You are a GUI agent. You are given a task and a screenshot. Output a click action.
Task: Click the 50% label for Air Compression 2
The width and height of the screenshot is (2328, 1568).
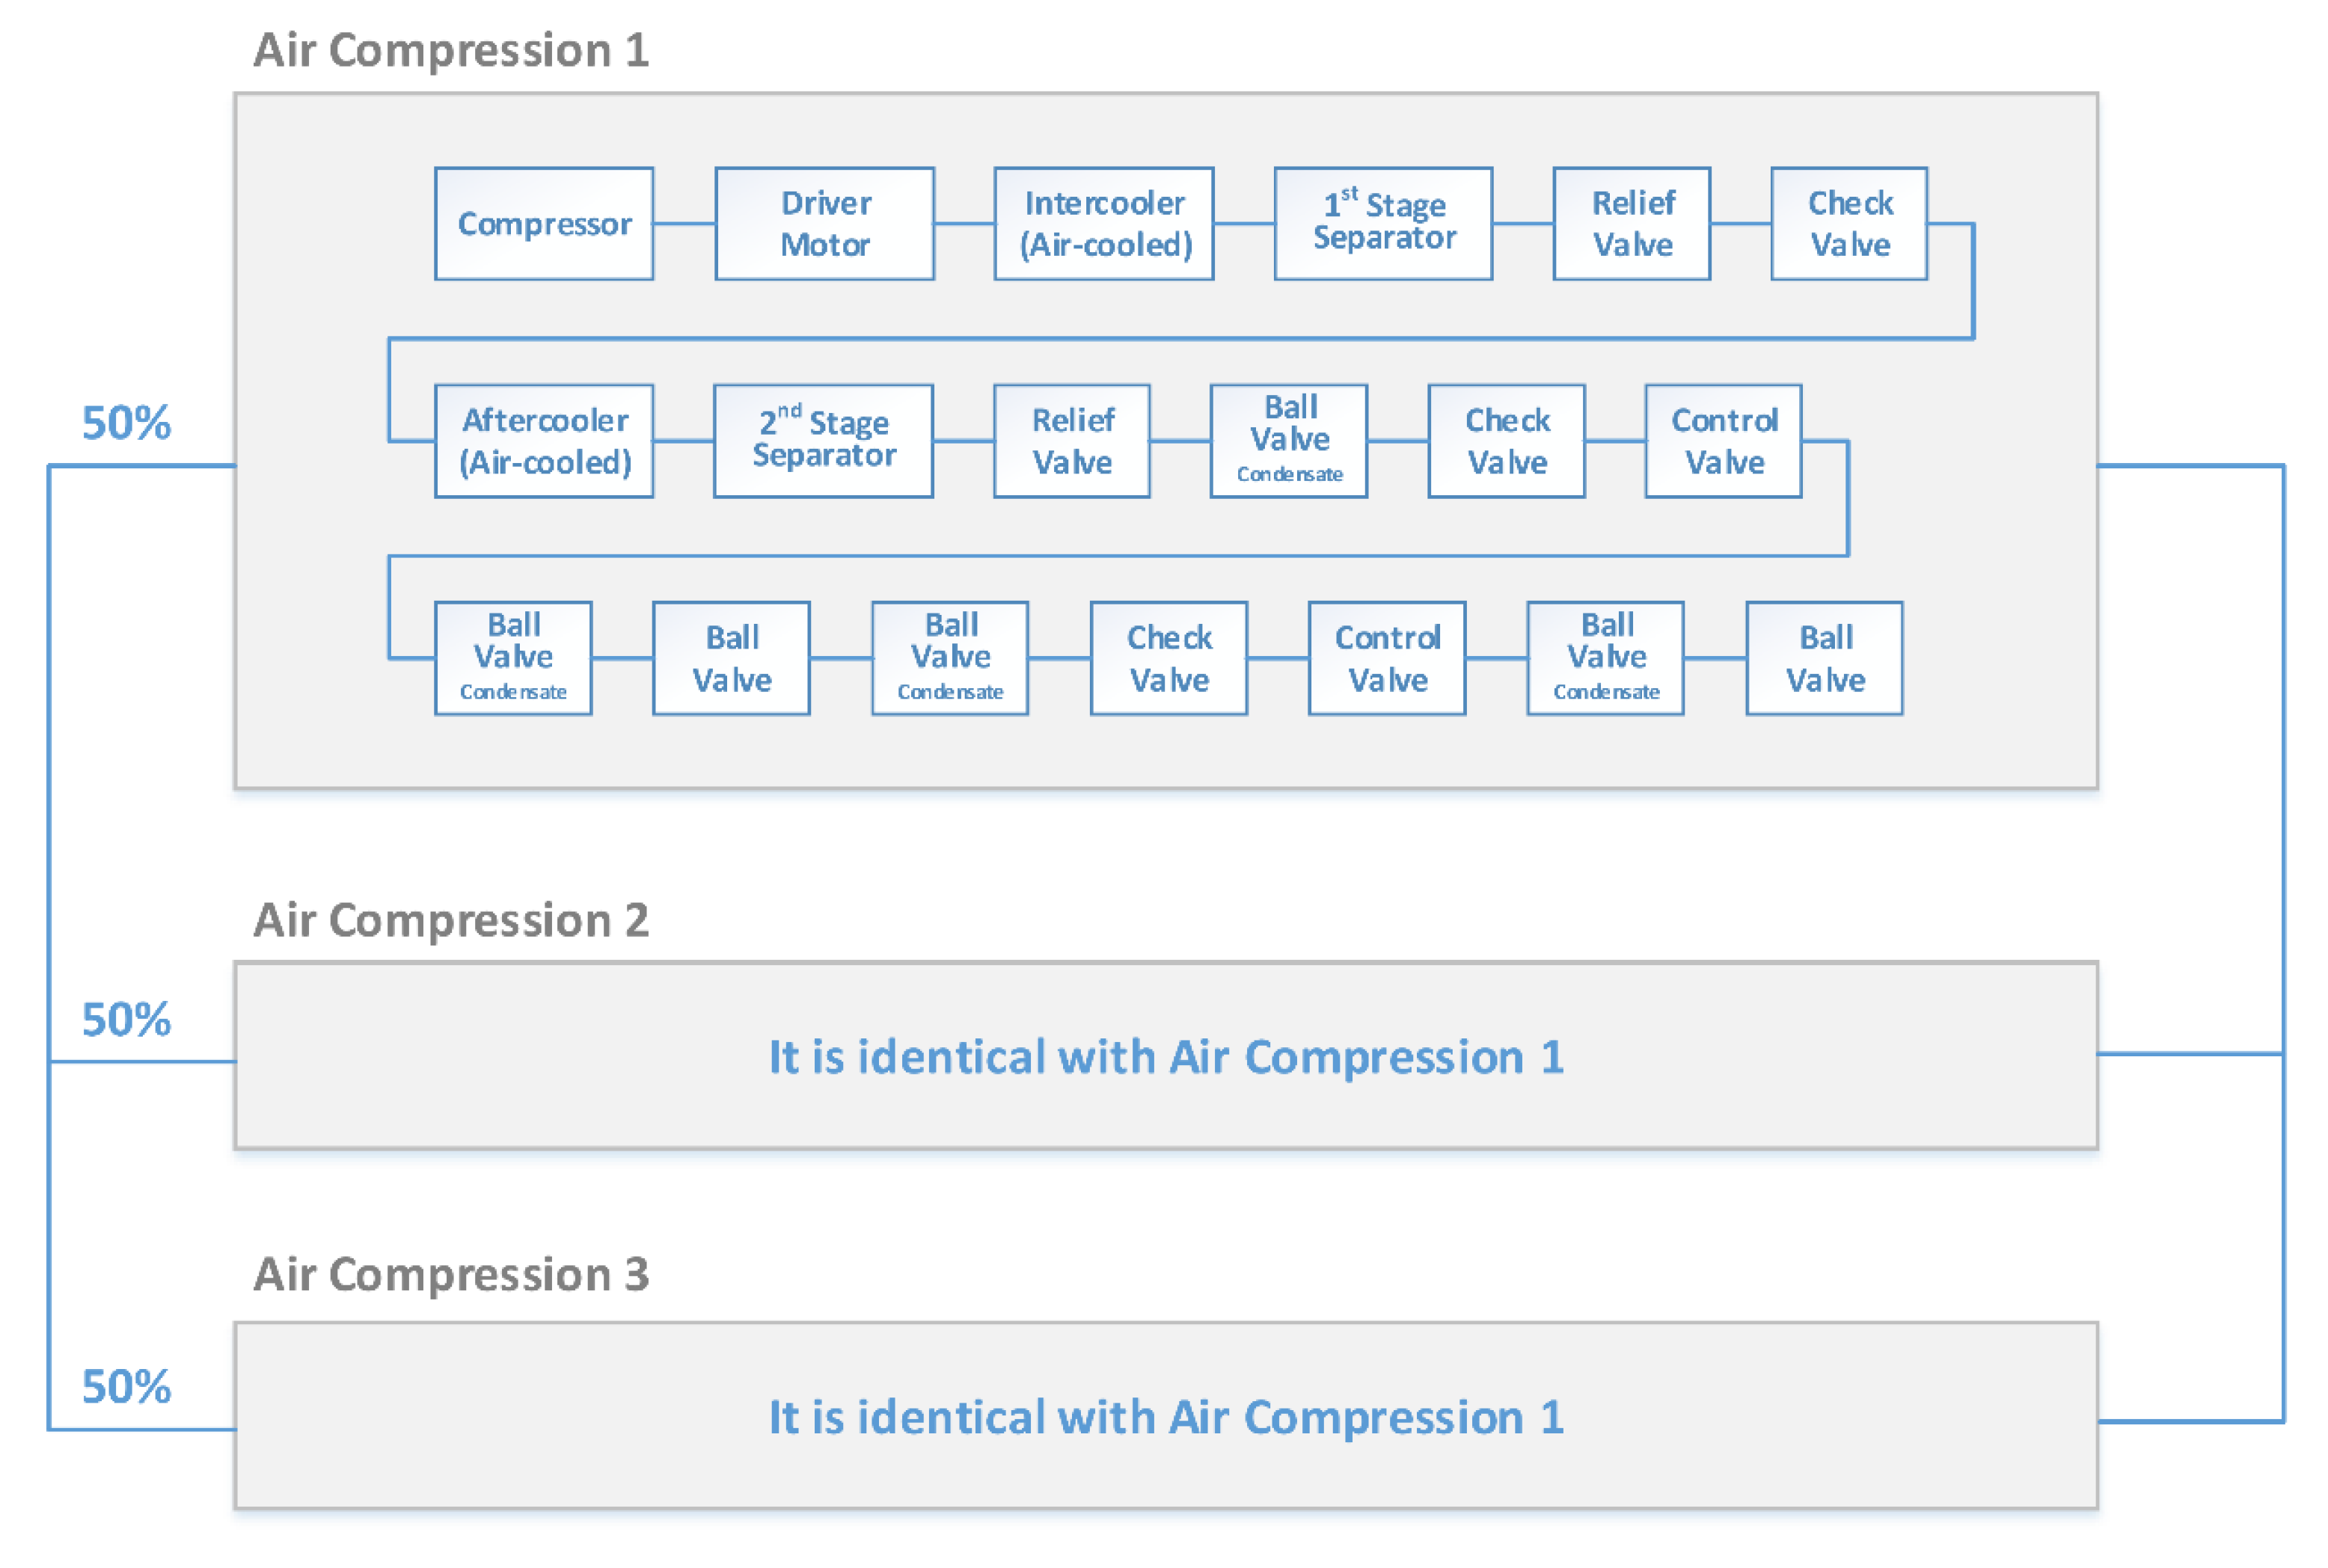coord(126,1020)
